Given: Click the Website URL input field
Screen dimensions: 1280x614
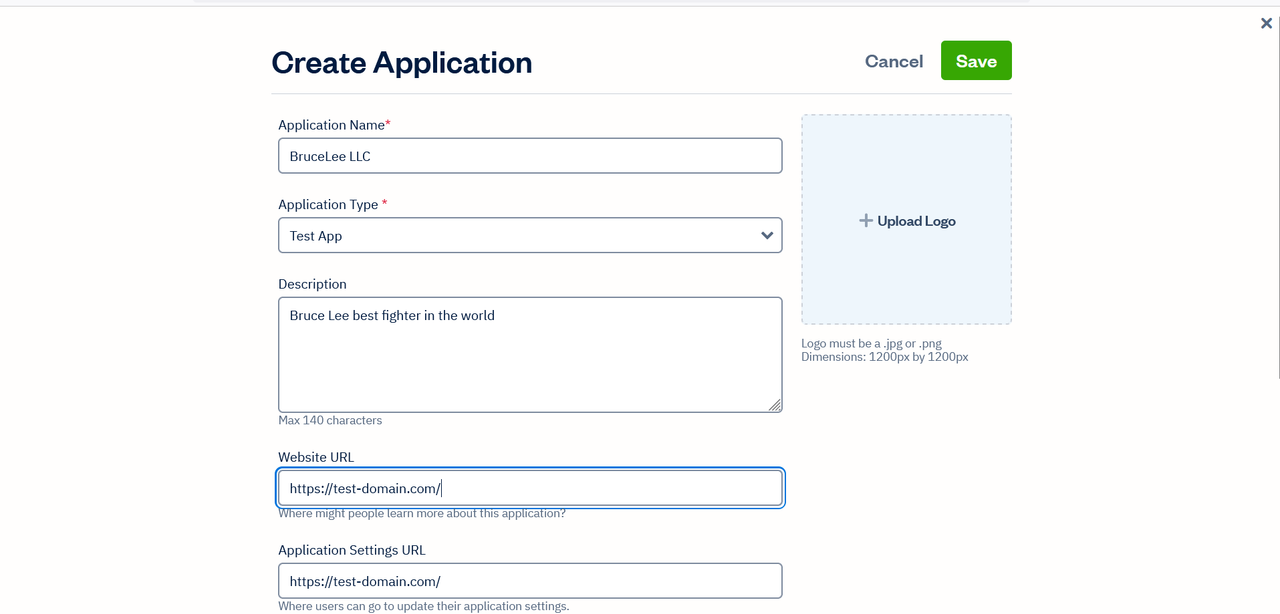Looking at the screenshot, I should [x=530, y=488].
